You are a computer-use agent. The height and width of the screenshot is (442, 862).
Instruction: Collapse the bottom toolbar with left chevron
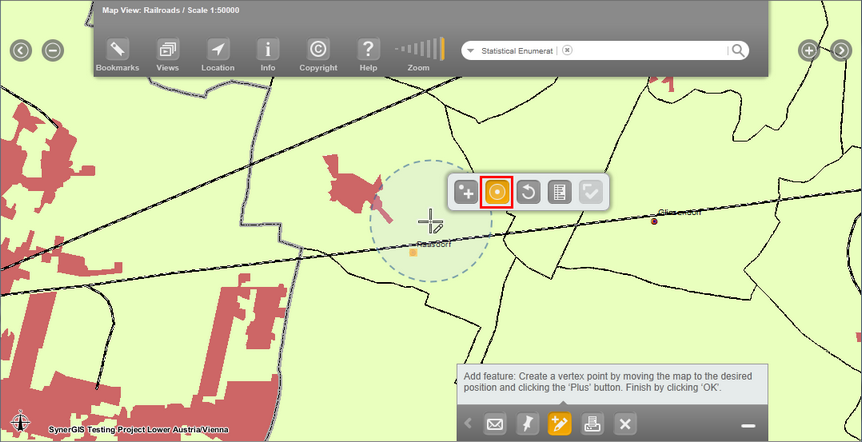click(466, 424)
